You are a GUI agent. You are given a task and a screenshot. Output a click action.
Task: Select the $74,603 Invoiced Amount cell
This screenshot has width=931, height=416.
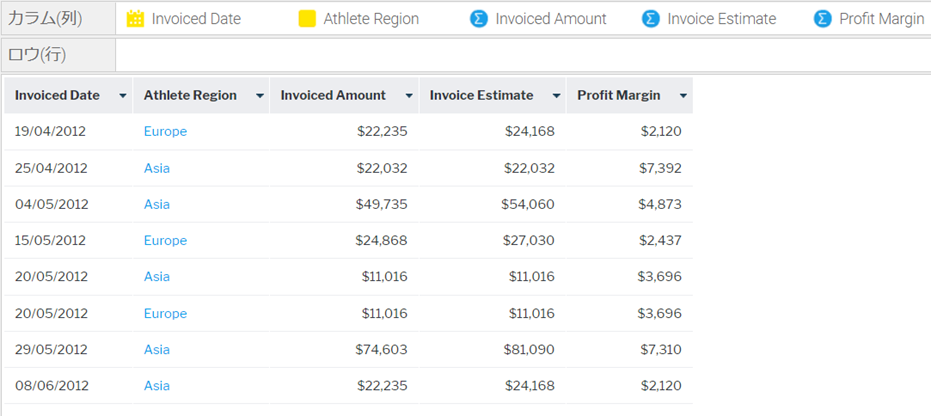[381, 349]
